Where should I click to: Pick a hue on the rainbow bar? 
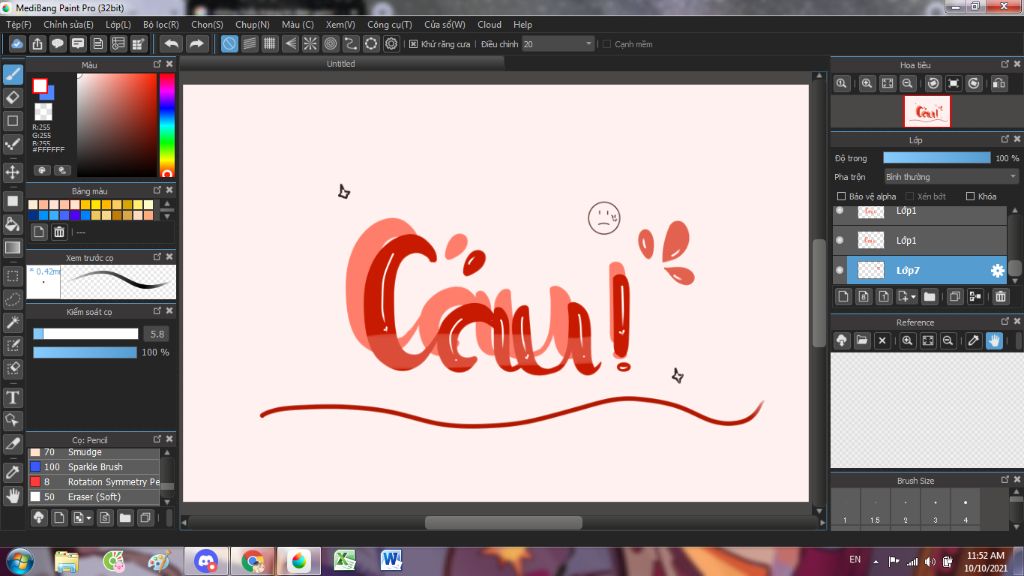(x=167, y=125)
